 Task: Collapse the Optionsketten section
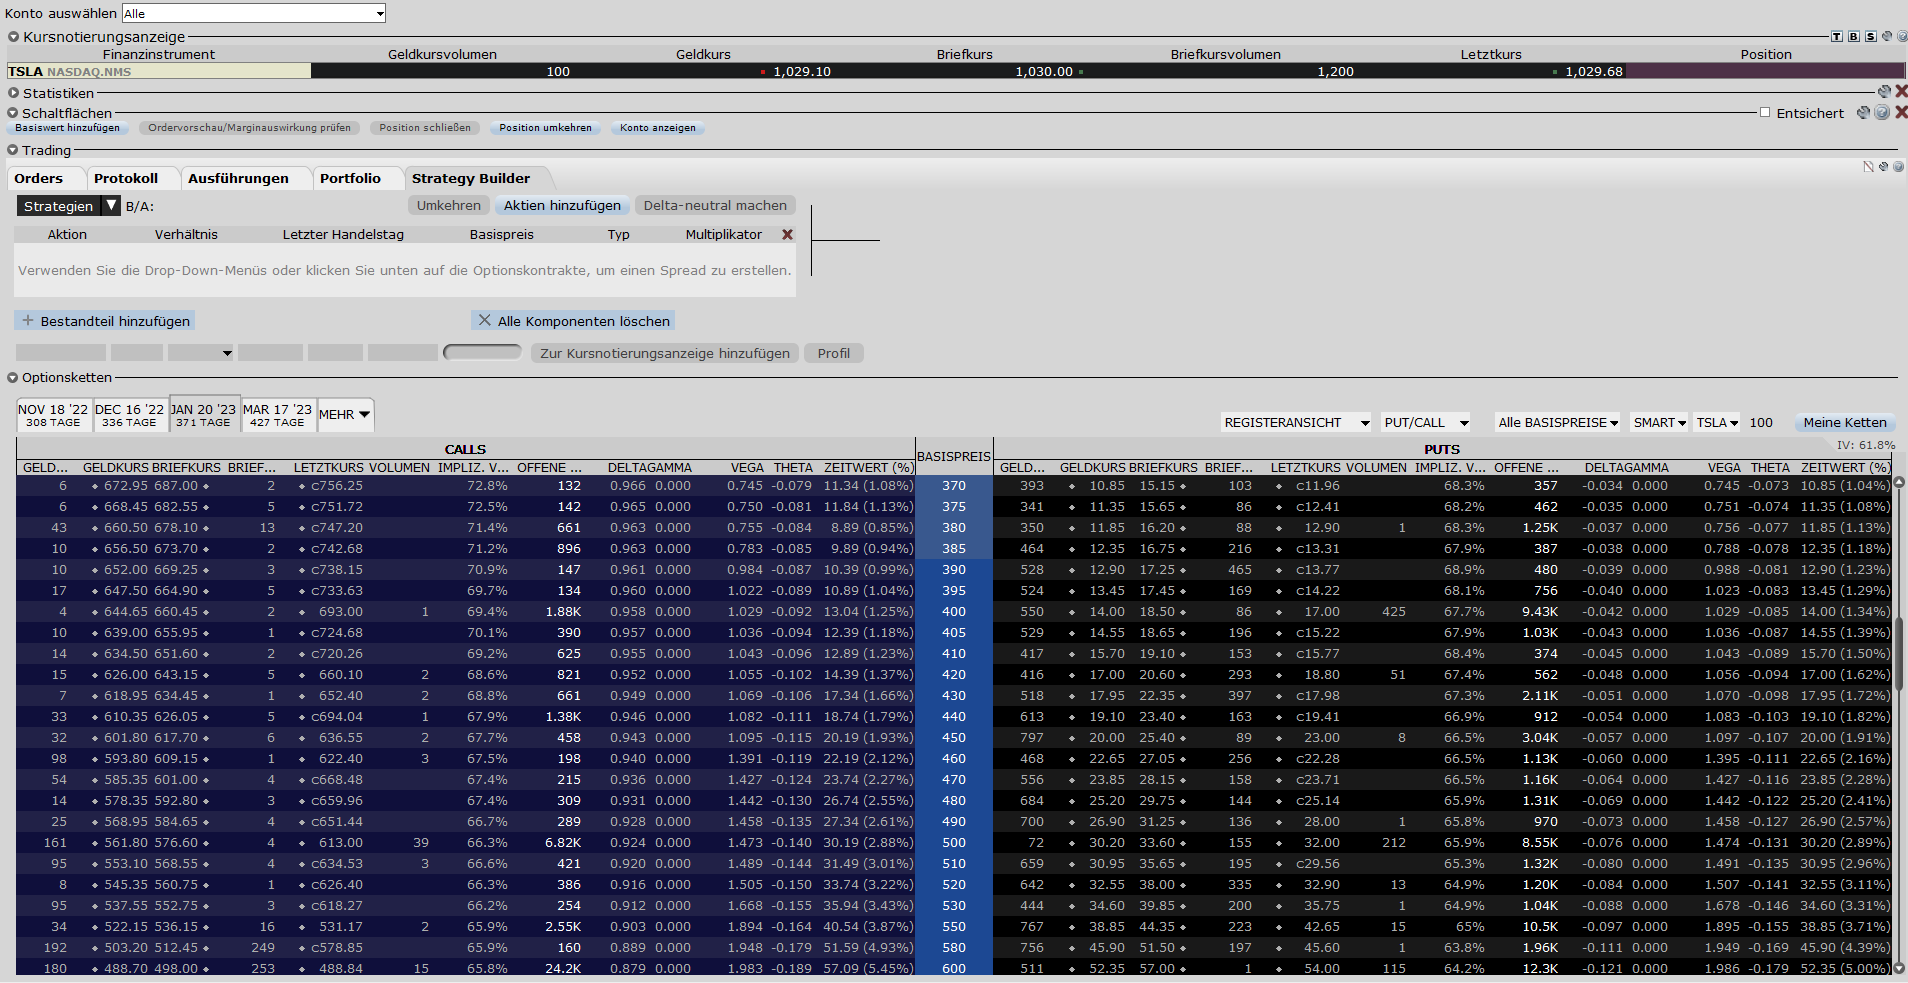coord(13,377)
